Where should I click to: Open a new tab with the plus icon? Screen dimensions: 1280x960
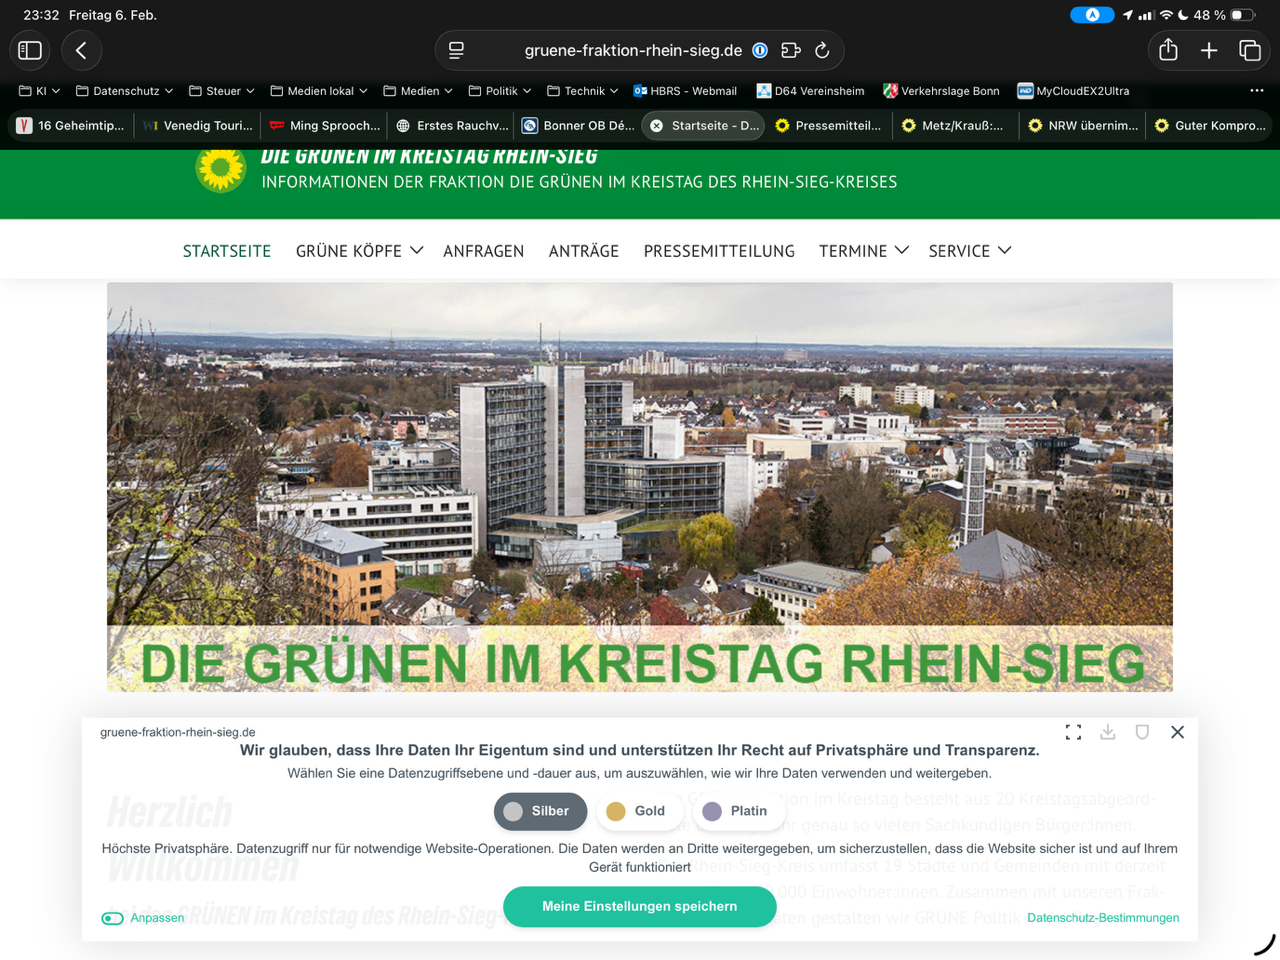[1209, 50]
